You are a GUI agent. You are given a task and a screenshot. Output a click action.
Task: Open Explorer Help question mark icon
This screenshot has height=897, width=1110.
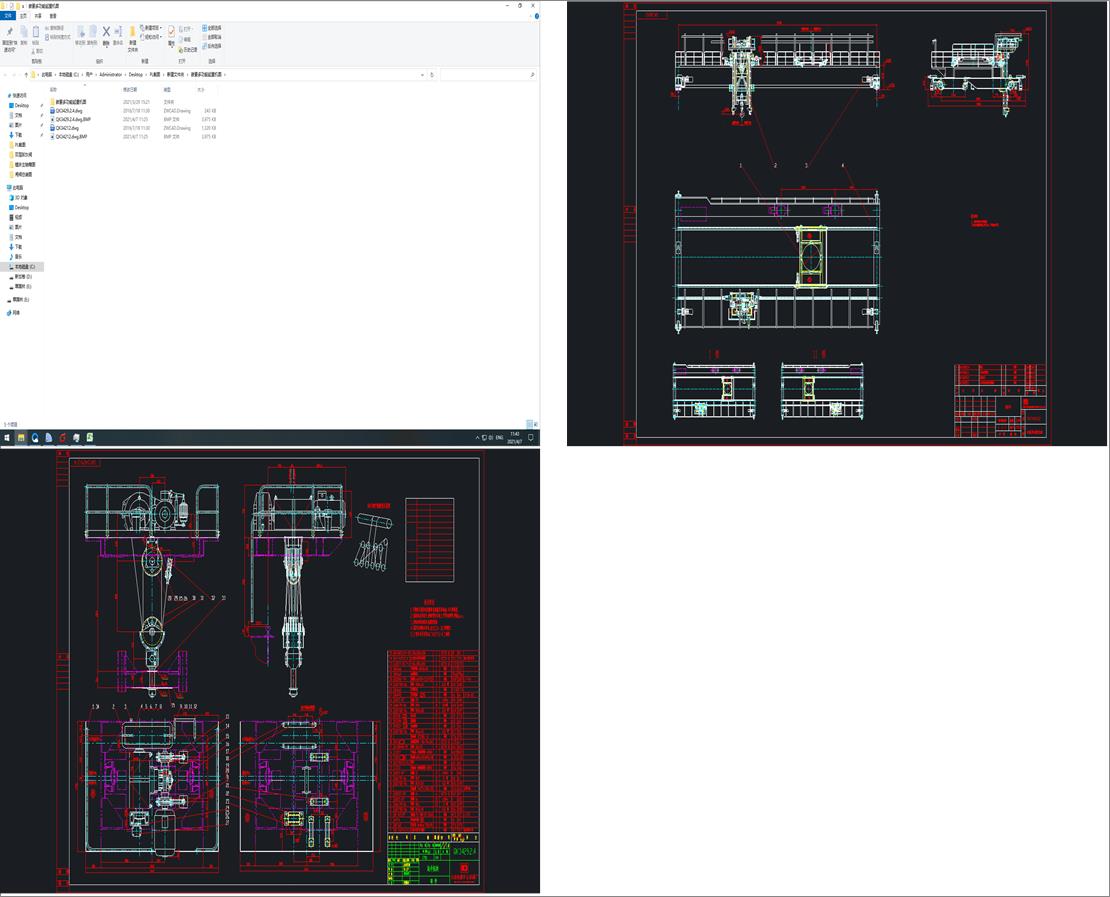click(537, 16)
